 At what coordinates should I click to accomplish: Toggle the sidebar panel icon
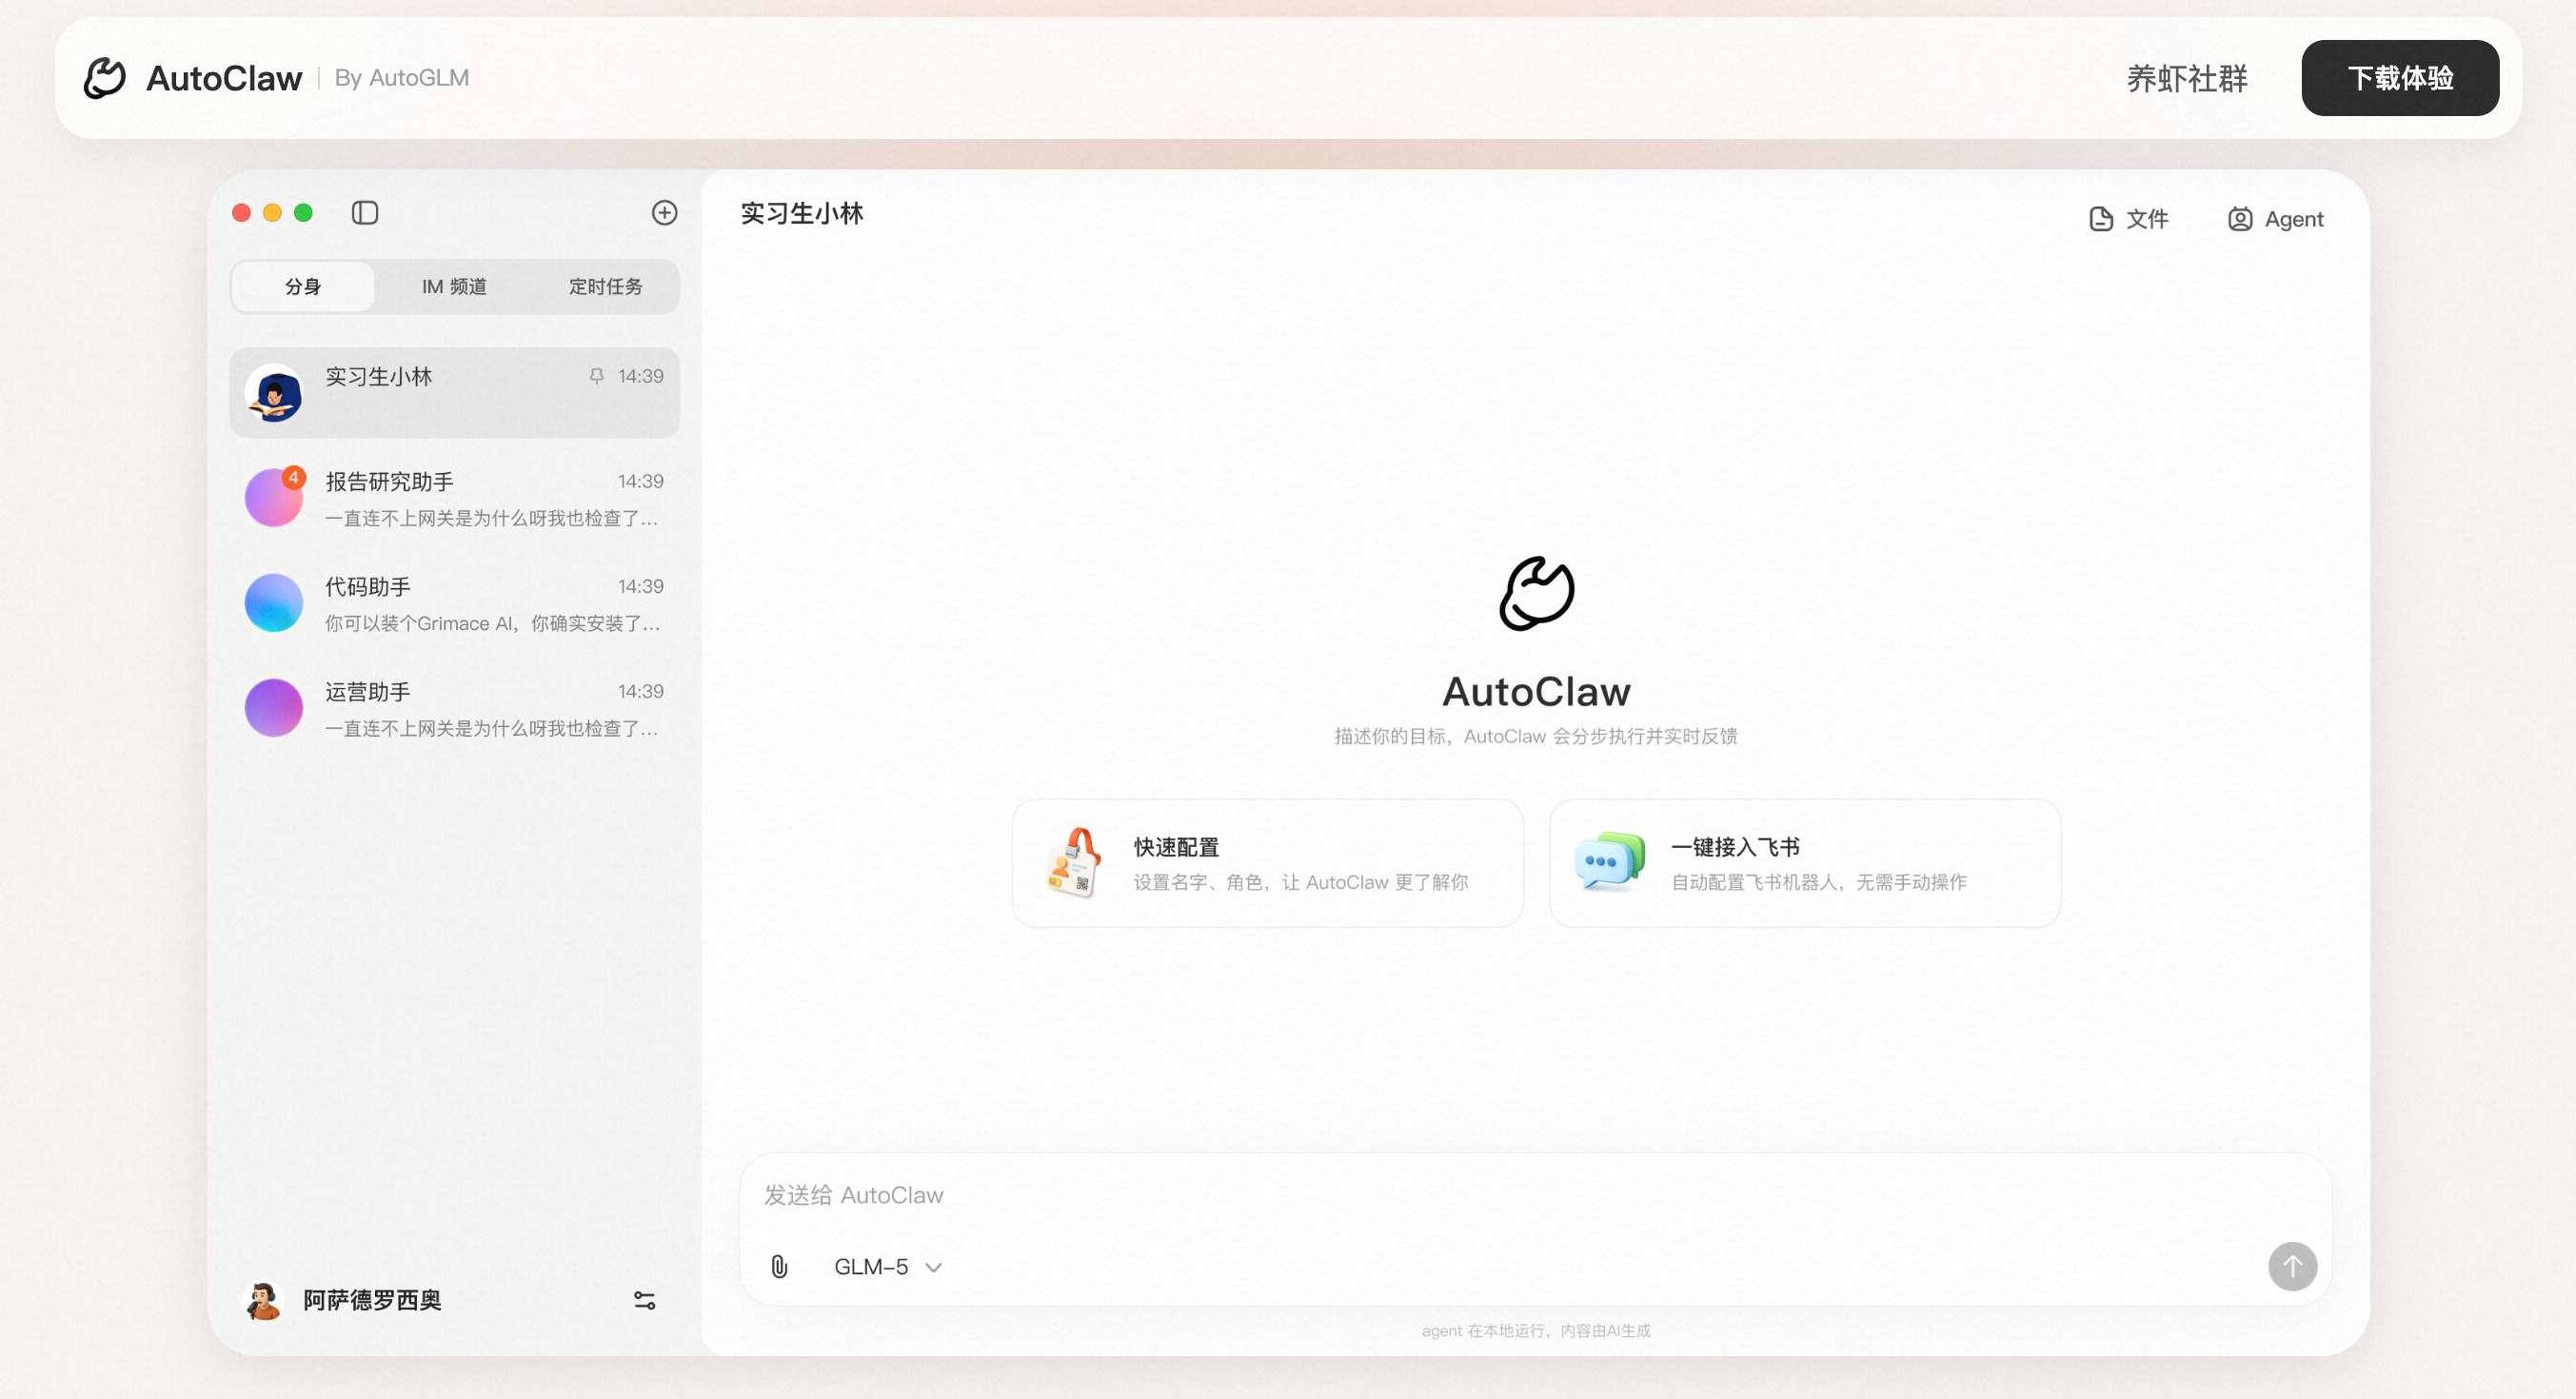365,213
